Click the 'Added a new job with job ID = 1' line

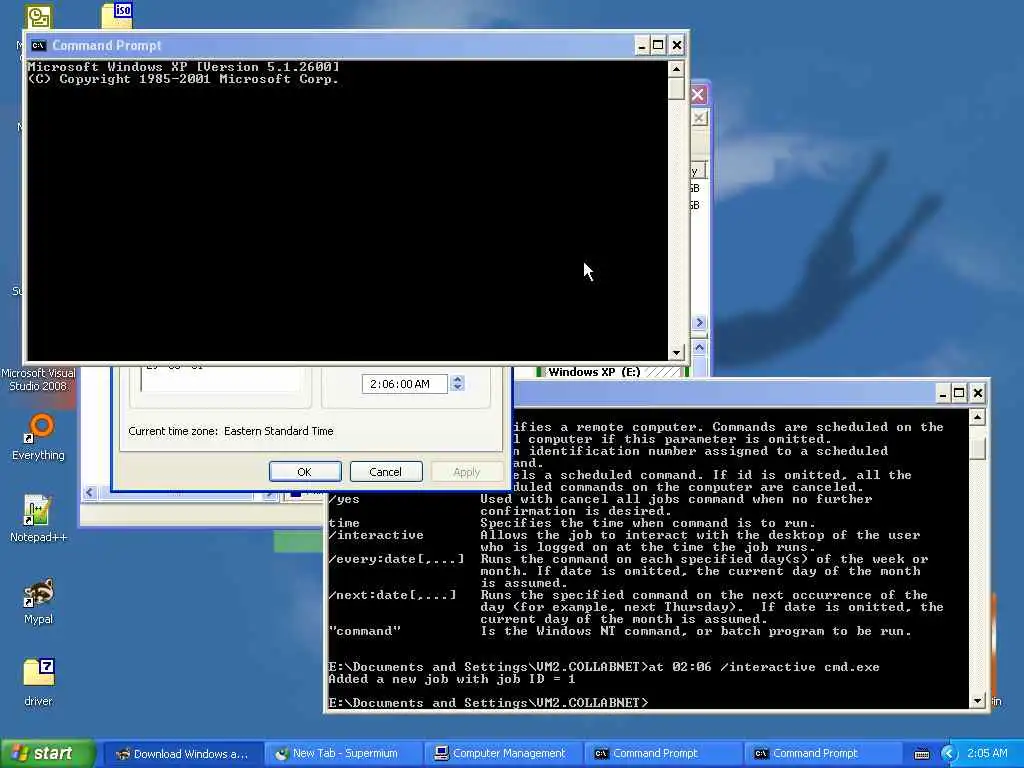pos(452,679)
